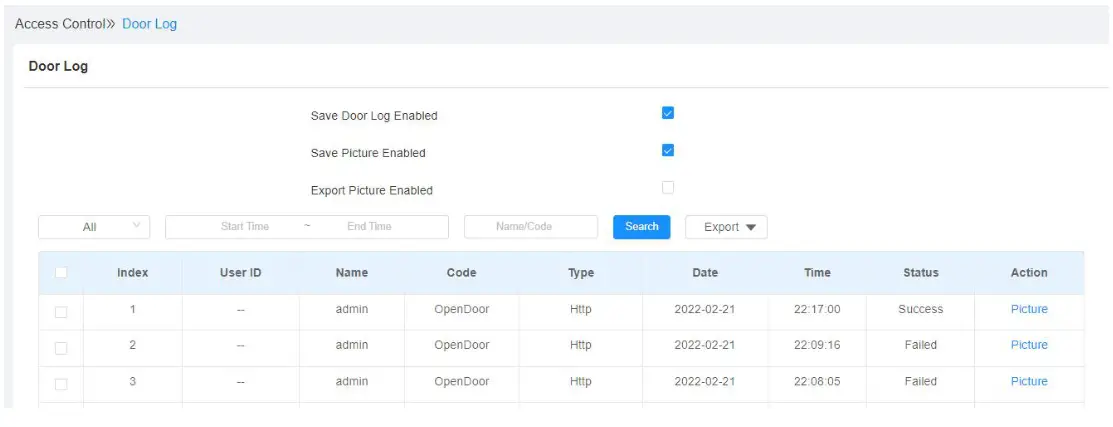Viewport: 1113px width, 427px height.
Task: Uncheck the Save Picture Enabled checkbox
Action: pyautogui.click(x=668, y=151)
